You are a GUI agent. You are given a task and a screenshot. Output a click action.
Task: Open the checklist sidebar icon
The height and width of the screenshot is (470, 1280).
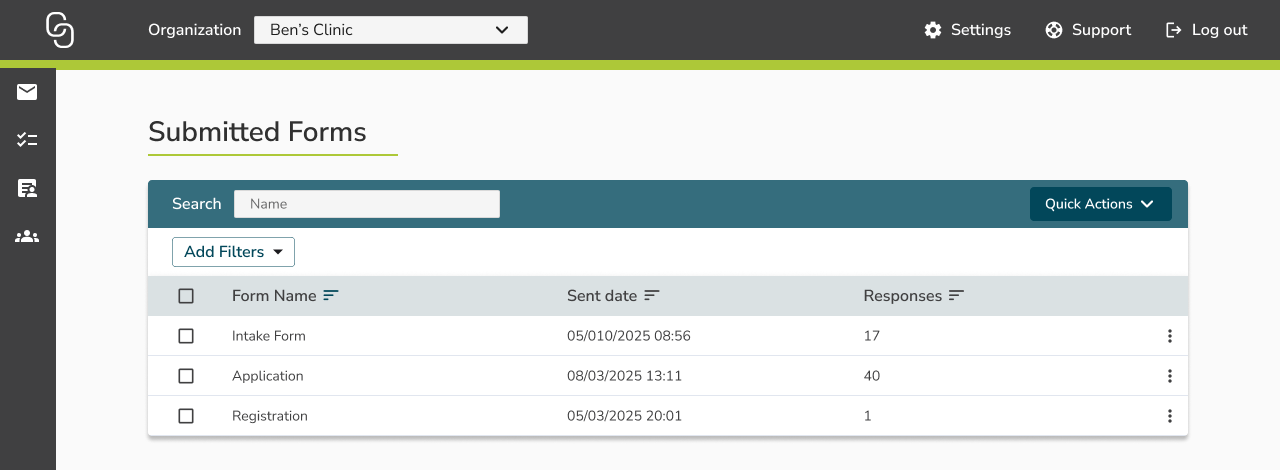(x=27, y=140)
